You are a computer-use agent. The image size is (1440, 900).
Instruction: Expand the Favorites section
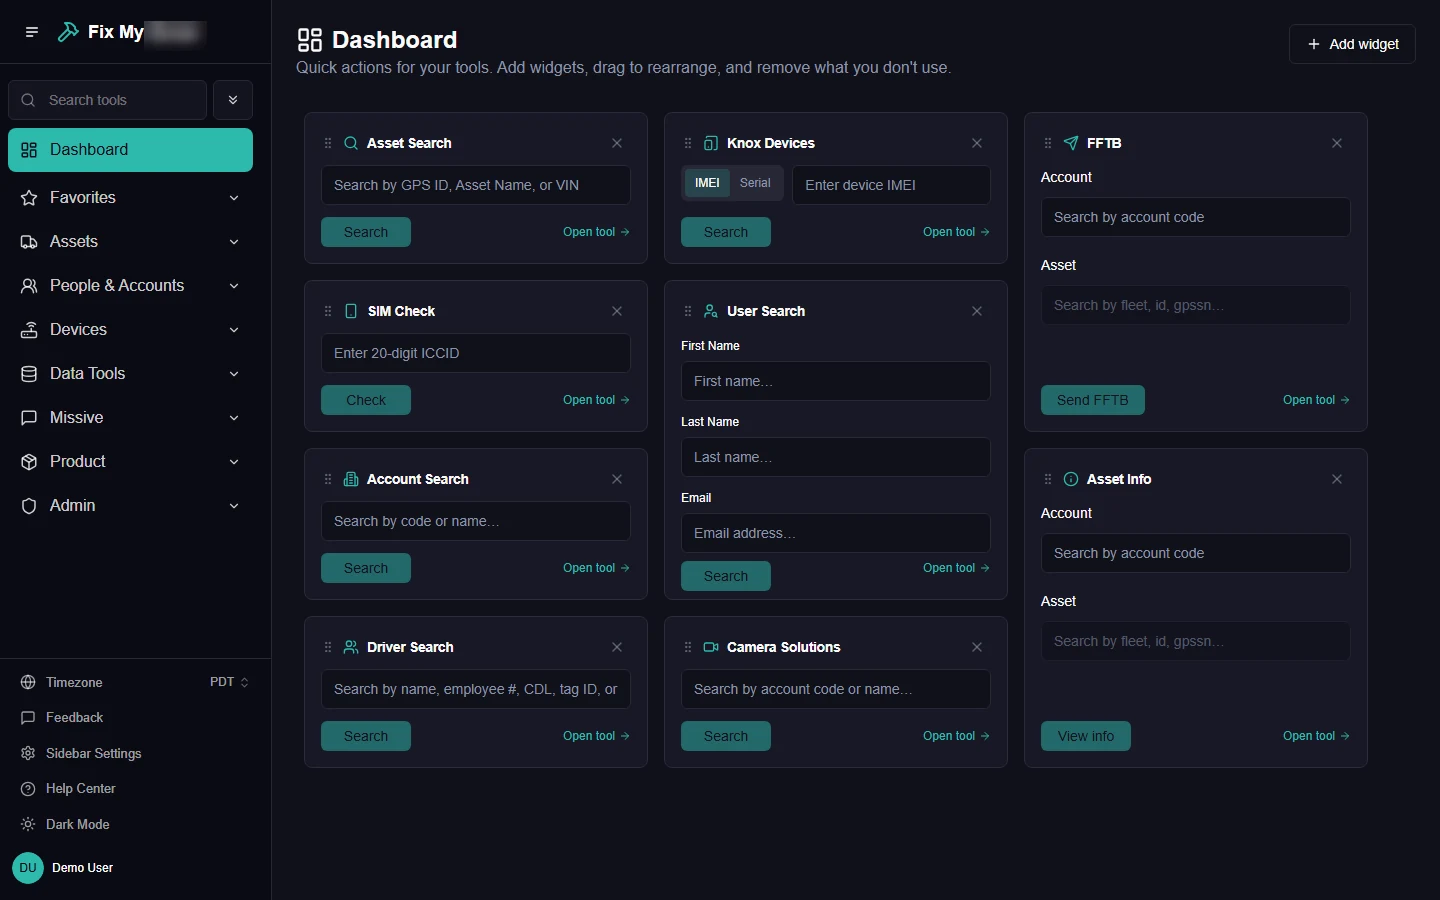[130, 198]
